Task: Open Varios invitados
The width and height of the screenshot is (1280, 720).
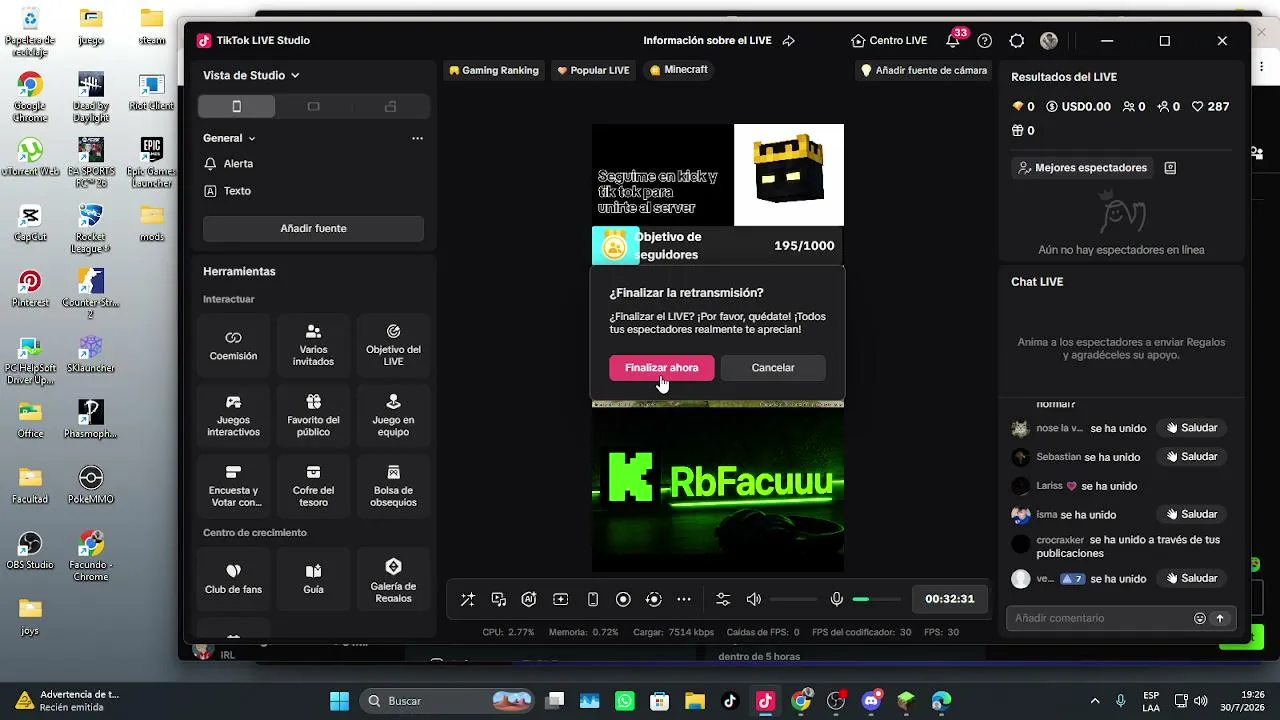Action: 313,346
